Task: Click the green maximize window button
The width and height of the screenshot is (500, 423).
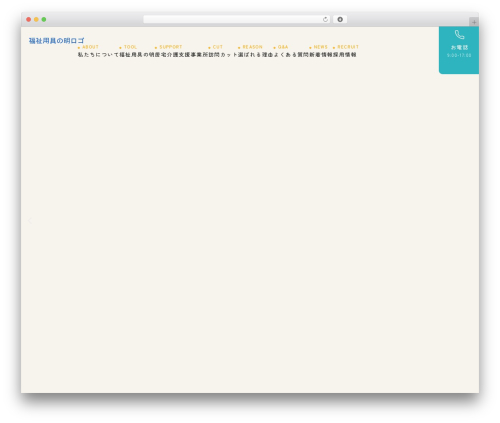Action: click(x=44, y=19)
